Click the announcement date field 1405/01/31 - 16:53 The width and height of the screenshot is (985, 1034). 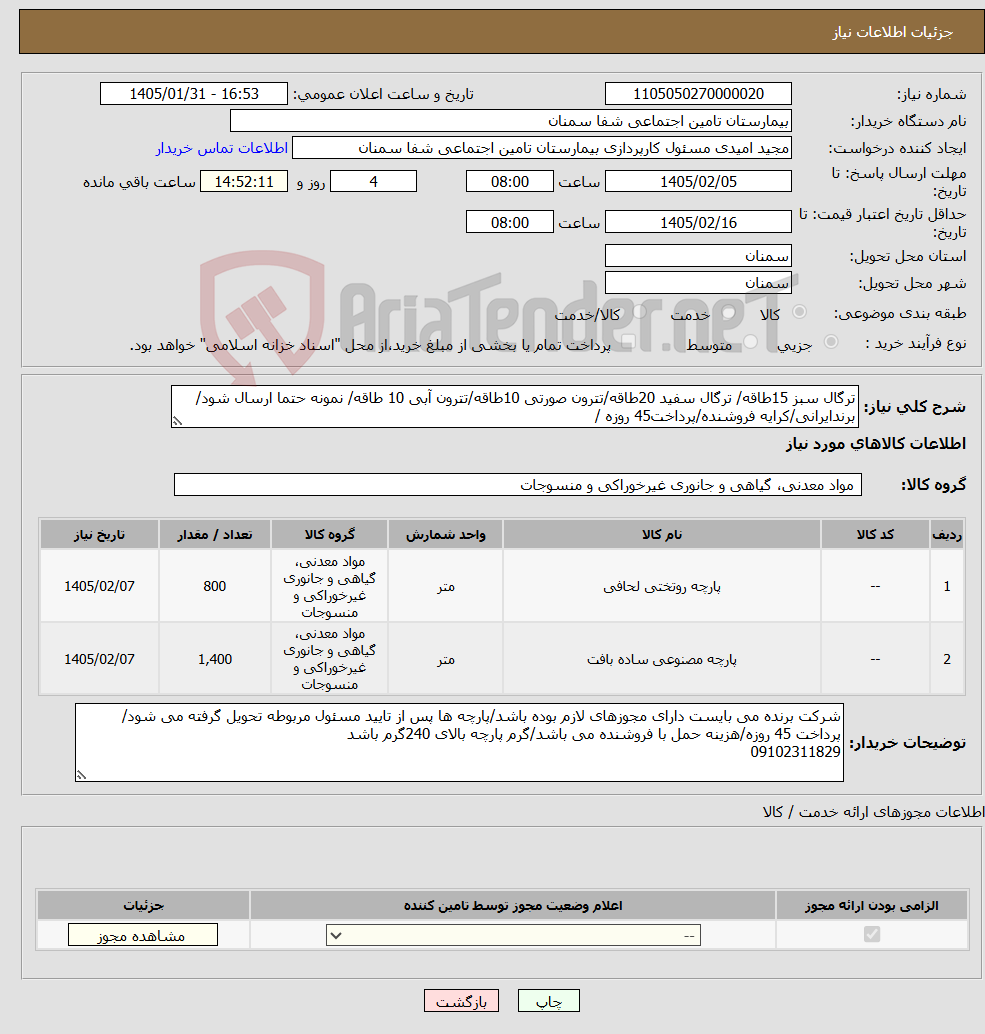194,94
